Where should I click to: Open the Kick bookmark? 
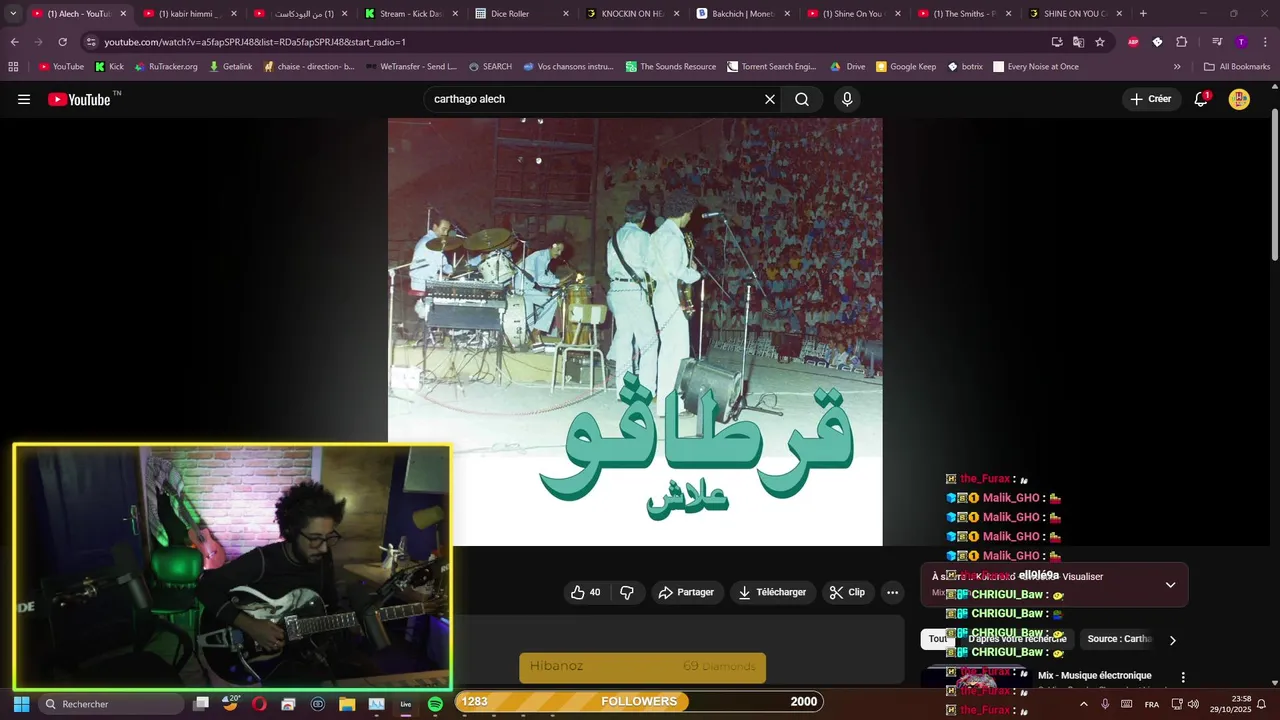[109, 67]
